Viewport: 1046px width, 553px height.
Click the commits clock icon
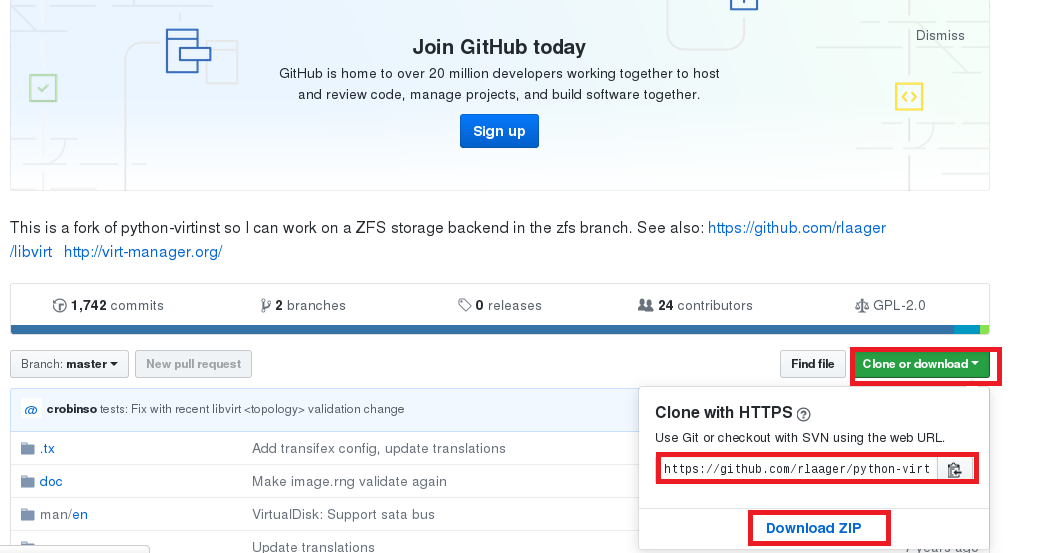[59, 306]
